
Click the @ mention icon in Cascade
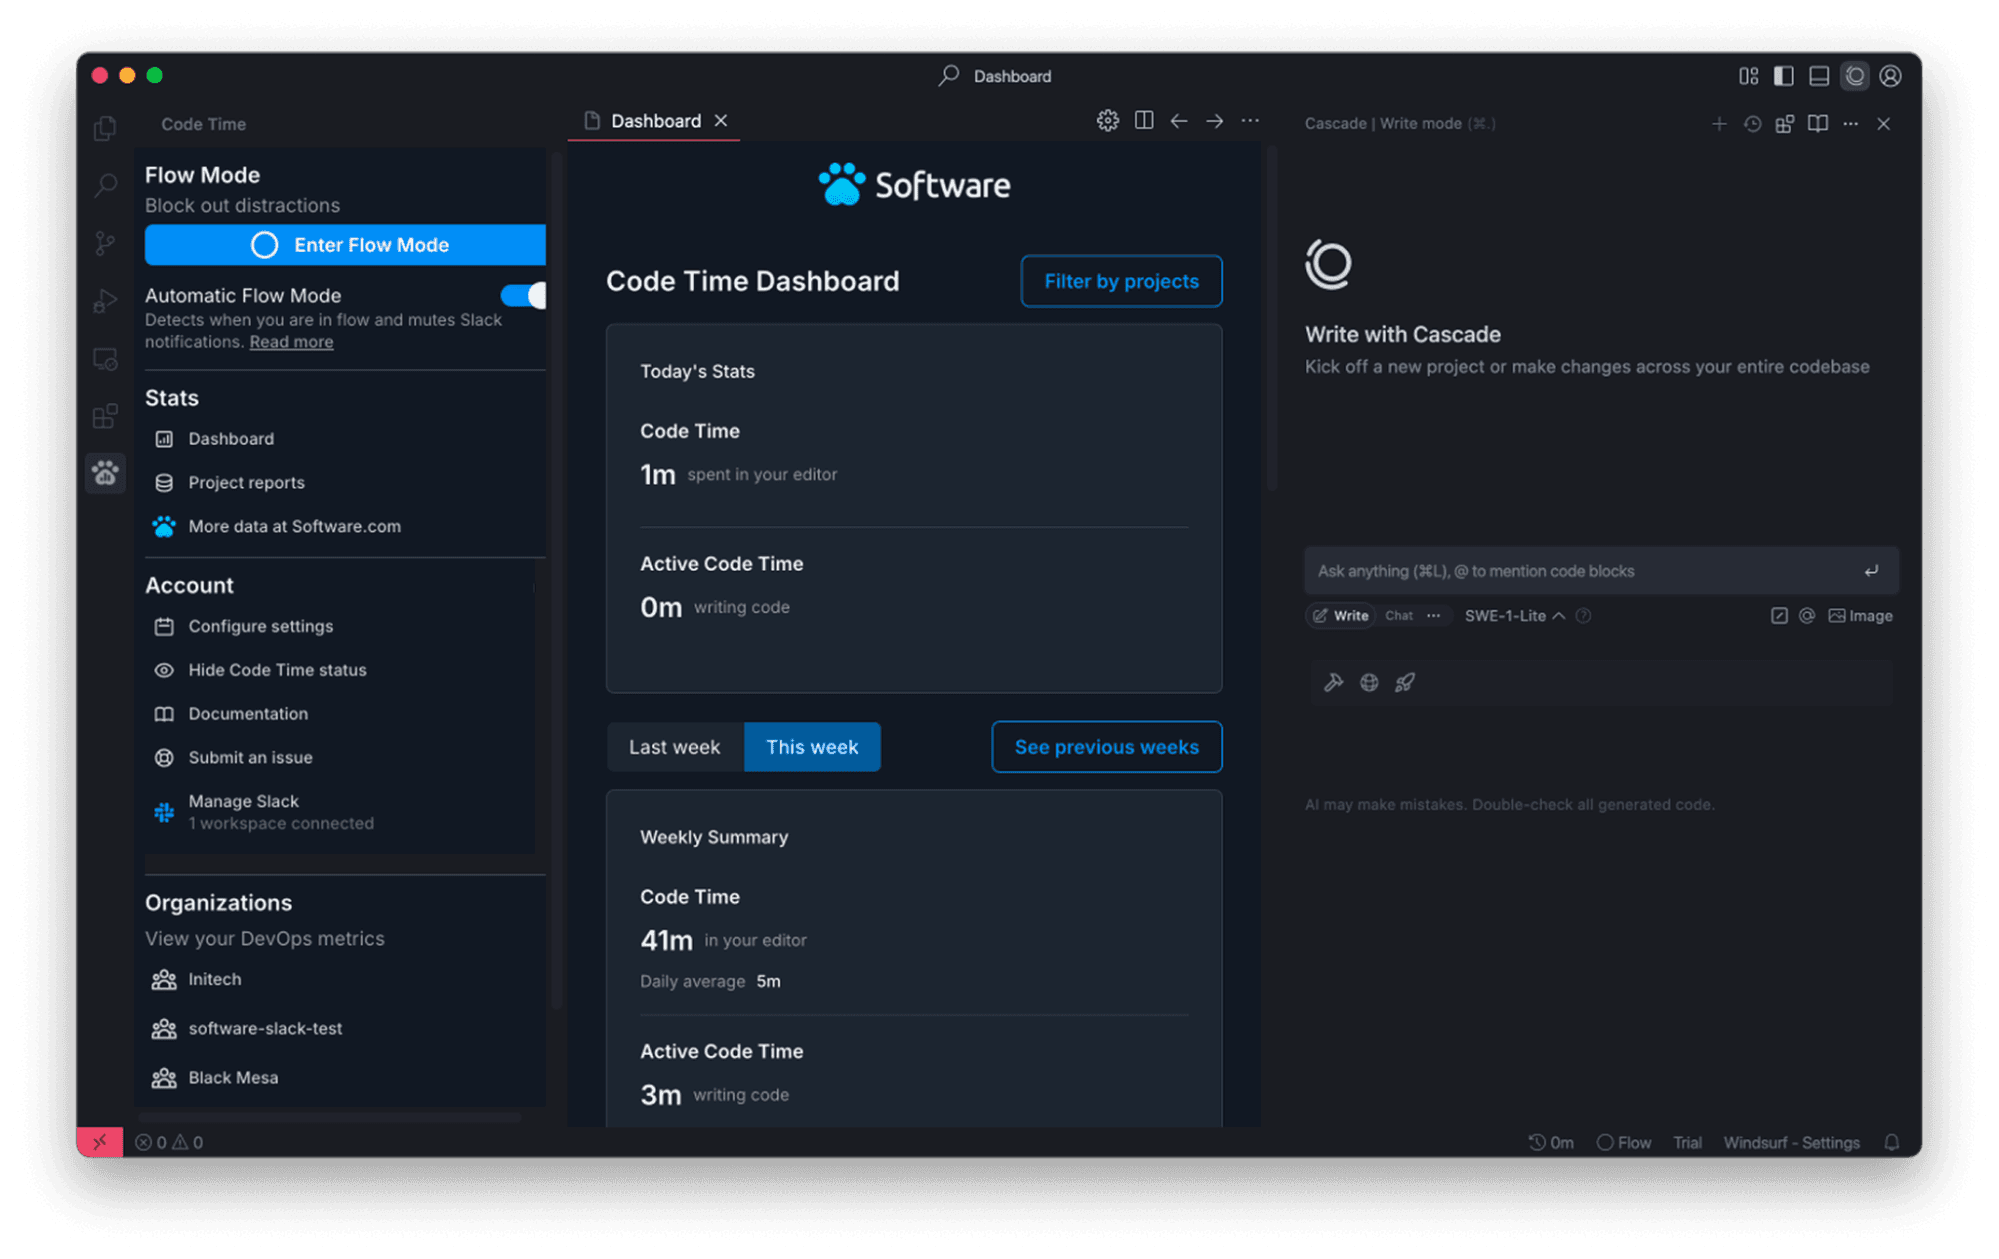point(1807,616)
